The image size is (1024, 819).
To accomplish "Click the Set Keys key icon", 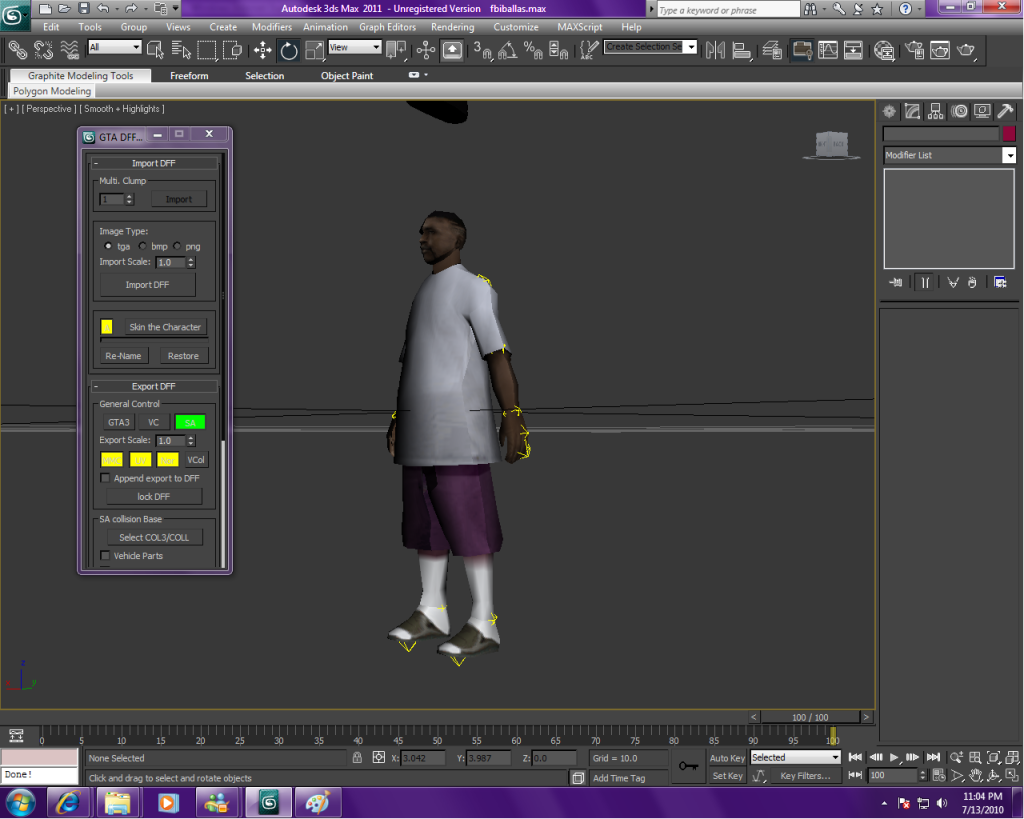I will pyautogui.click(x=687, y=767).
